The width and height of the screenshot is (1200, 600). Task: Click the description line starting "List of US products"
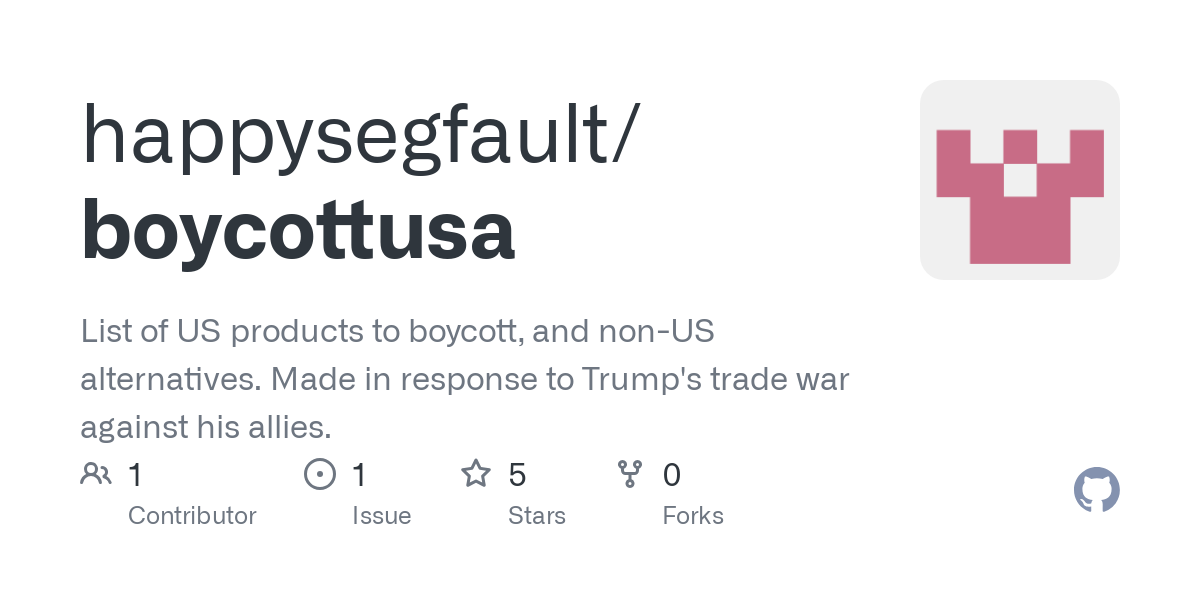pos(397,332)
